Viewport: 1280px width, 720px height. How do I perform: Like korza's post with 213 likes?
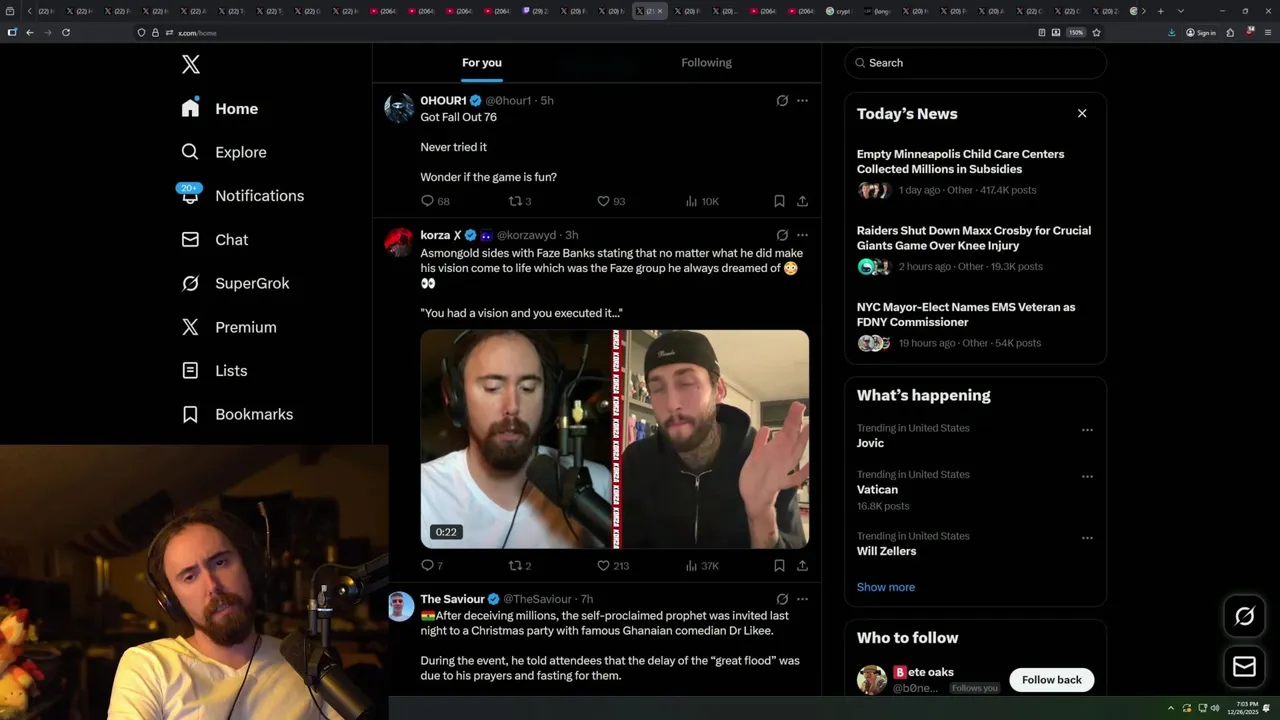click(613, 566)
